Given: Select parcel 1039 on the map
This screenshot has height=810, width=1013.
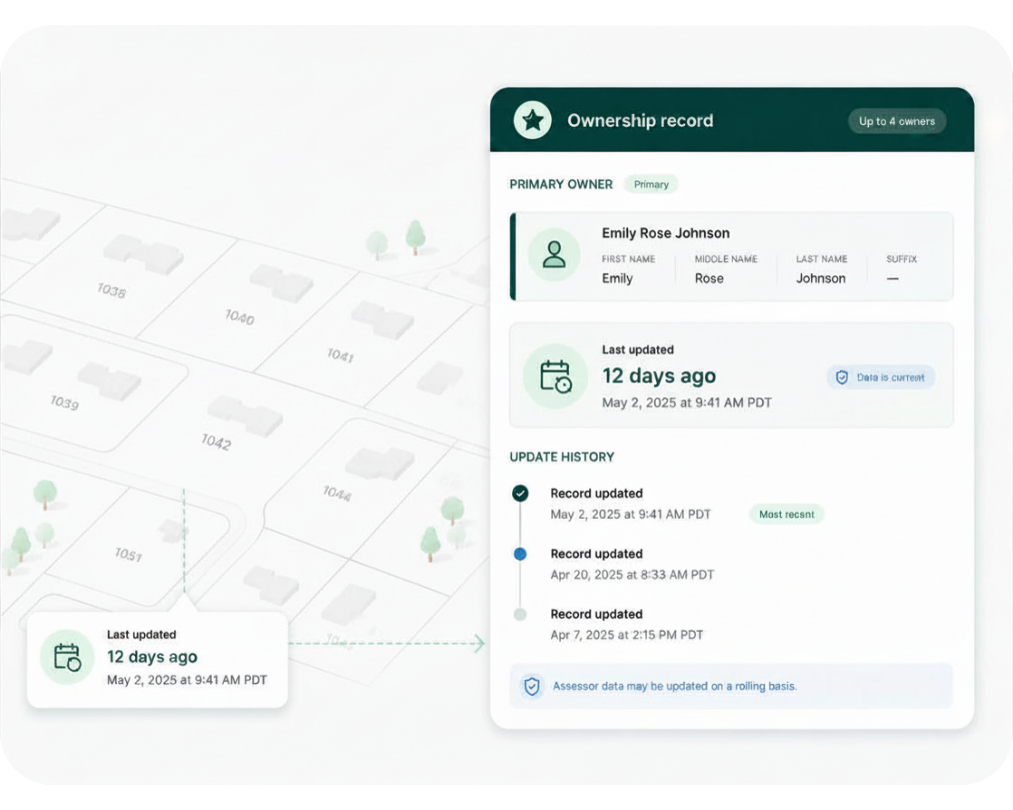Looking at the screenshot, I should pos(65,403).
